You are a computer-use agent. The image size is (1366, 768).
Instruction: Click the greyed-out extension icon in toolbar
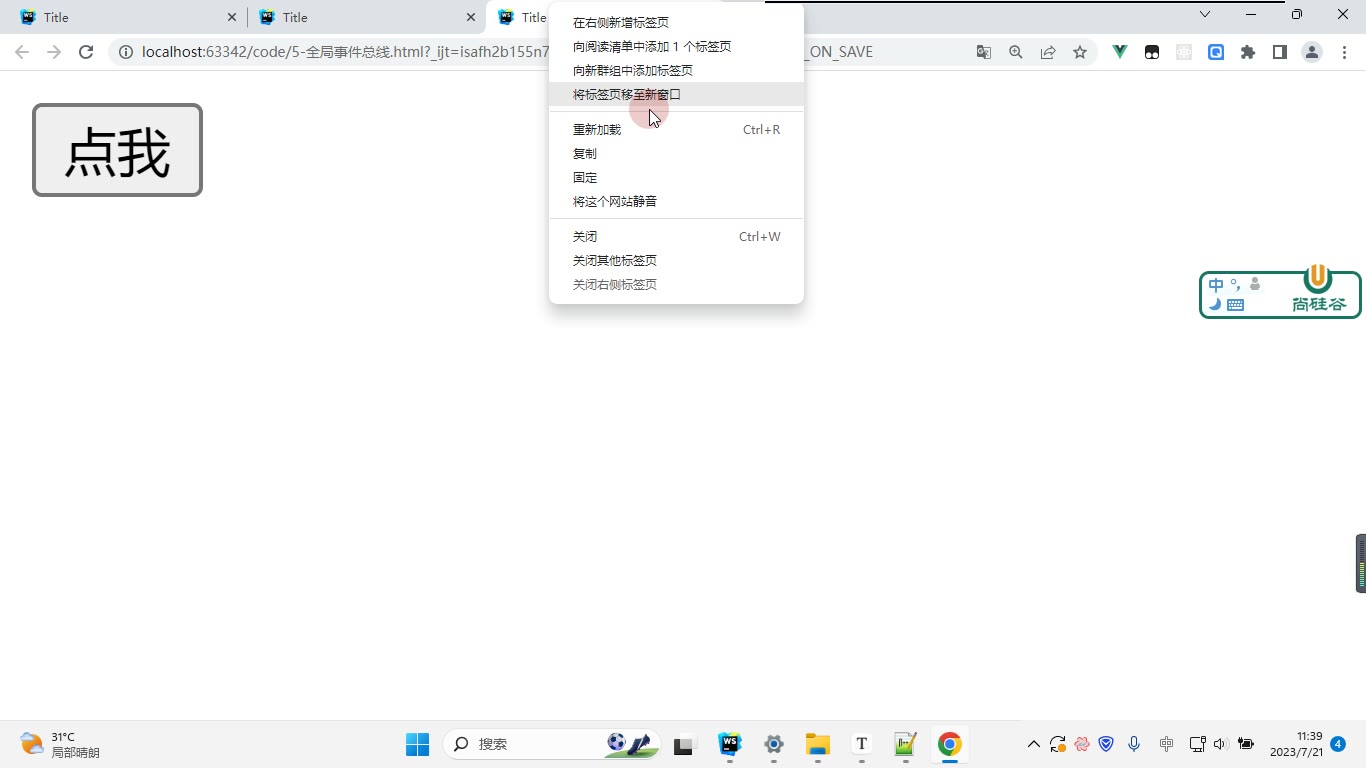pos(1184,52)
